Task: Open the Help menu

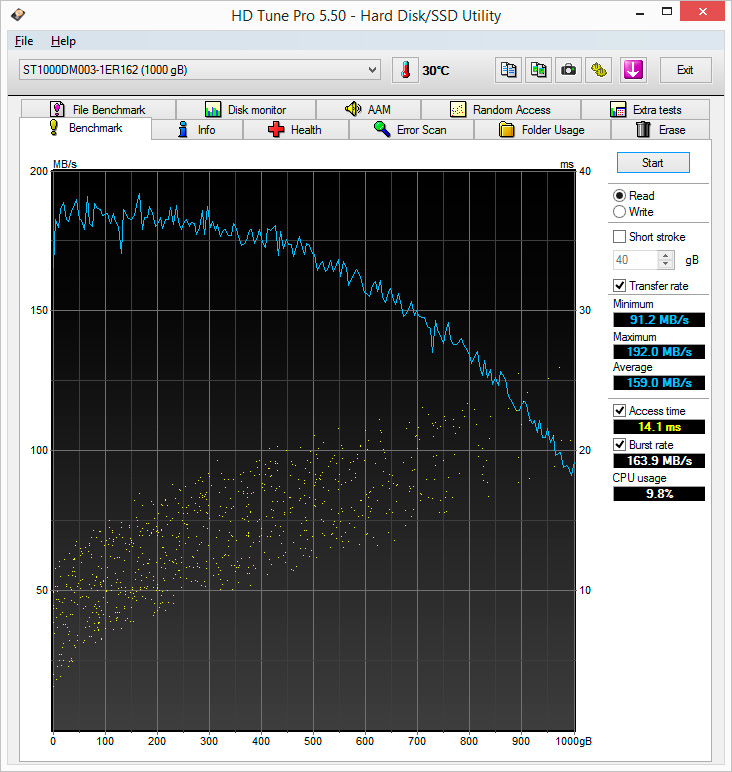Action: tap(63, 41)
